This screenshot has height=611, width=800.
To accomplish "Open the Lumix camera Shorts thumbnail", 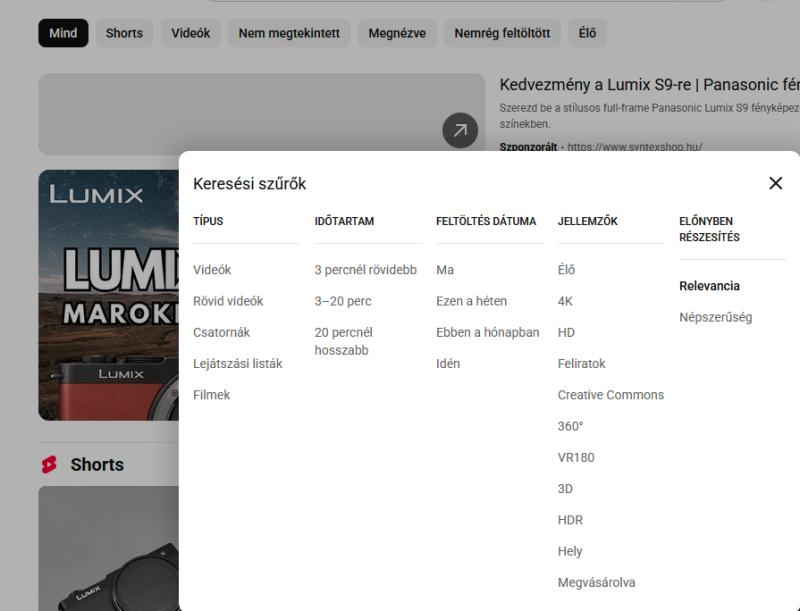I will (x=109, y=548).
